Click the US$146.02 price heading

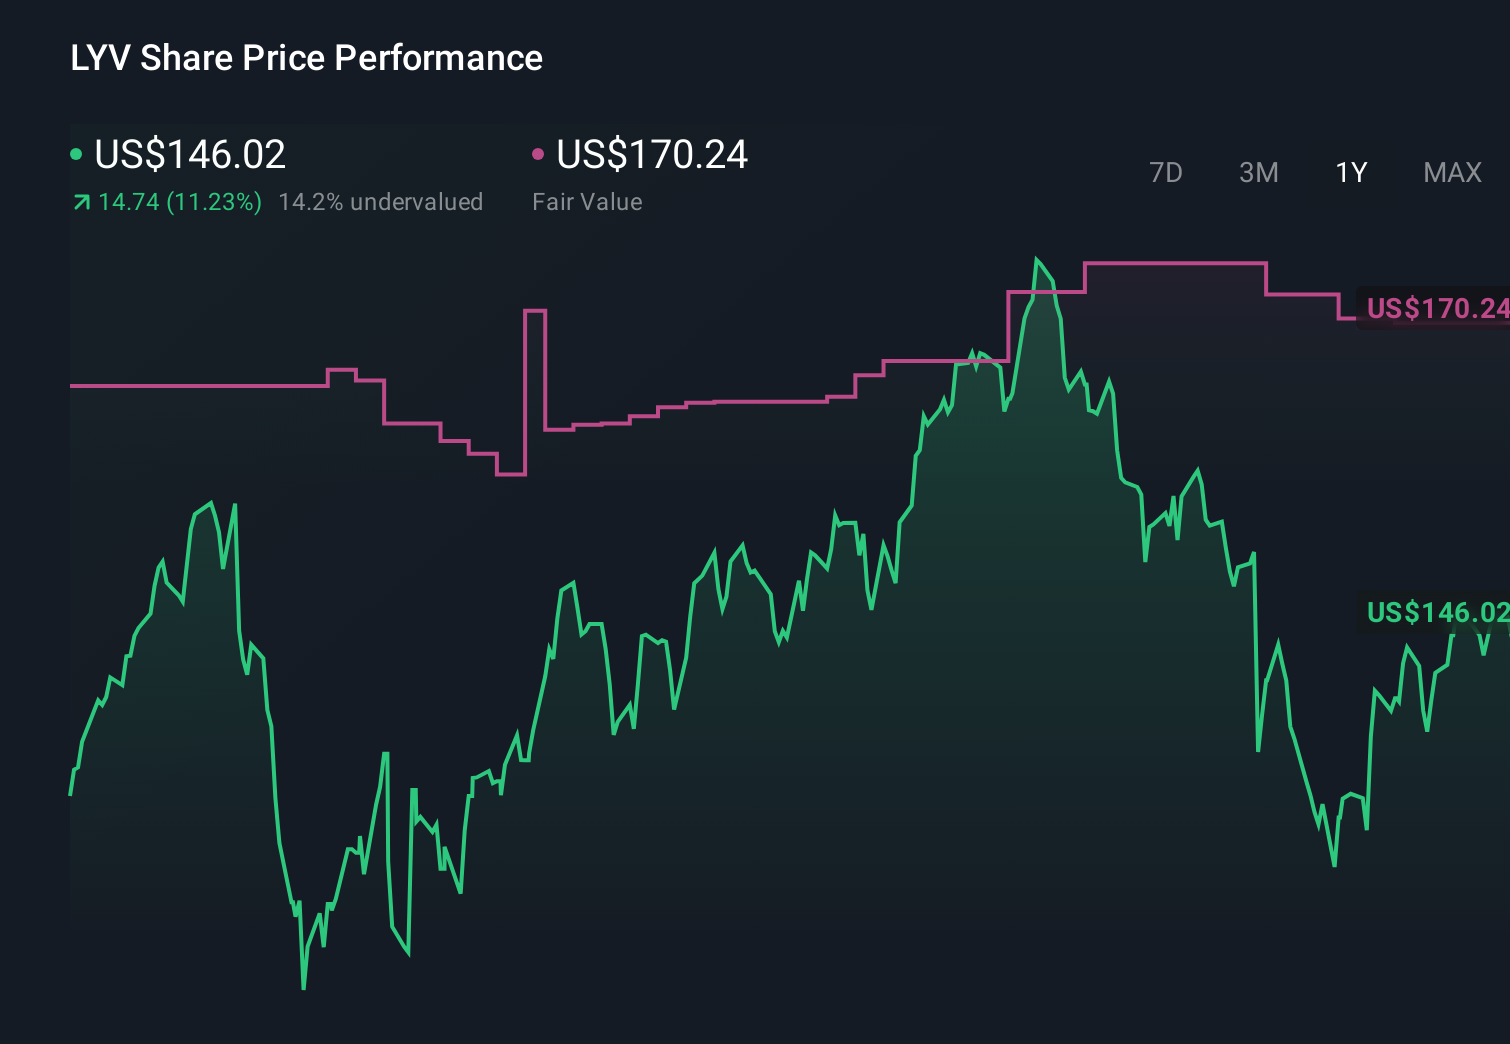(x=188, y=155)
